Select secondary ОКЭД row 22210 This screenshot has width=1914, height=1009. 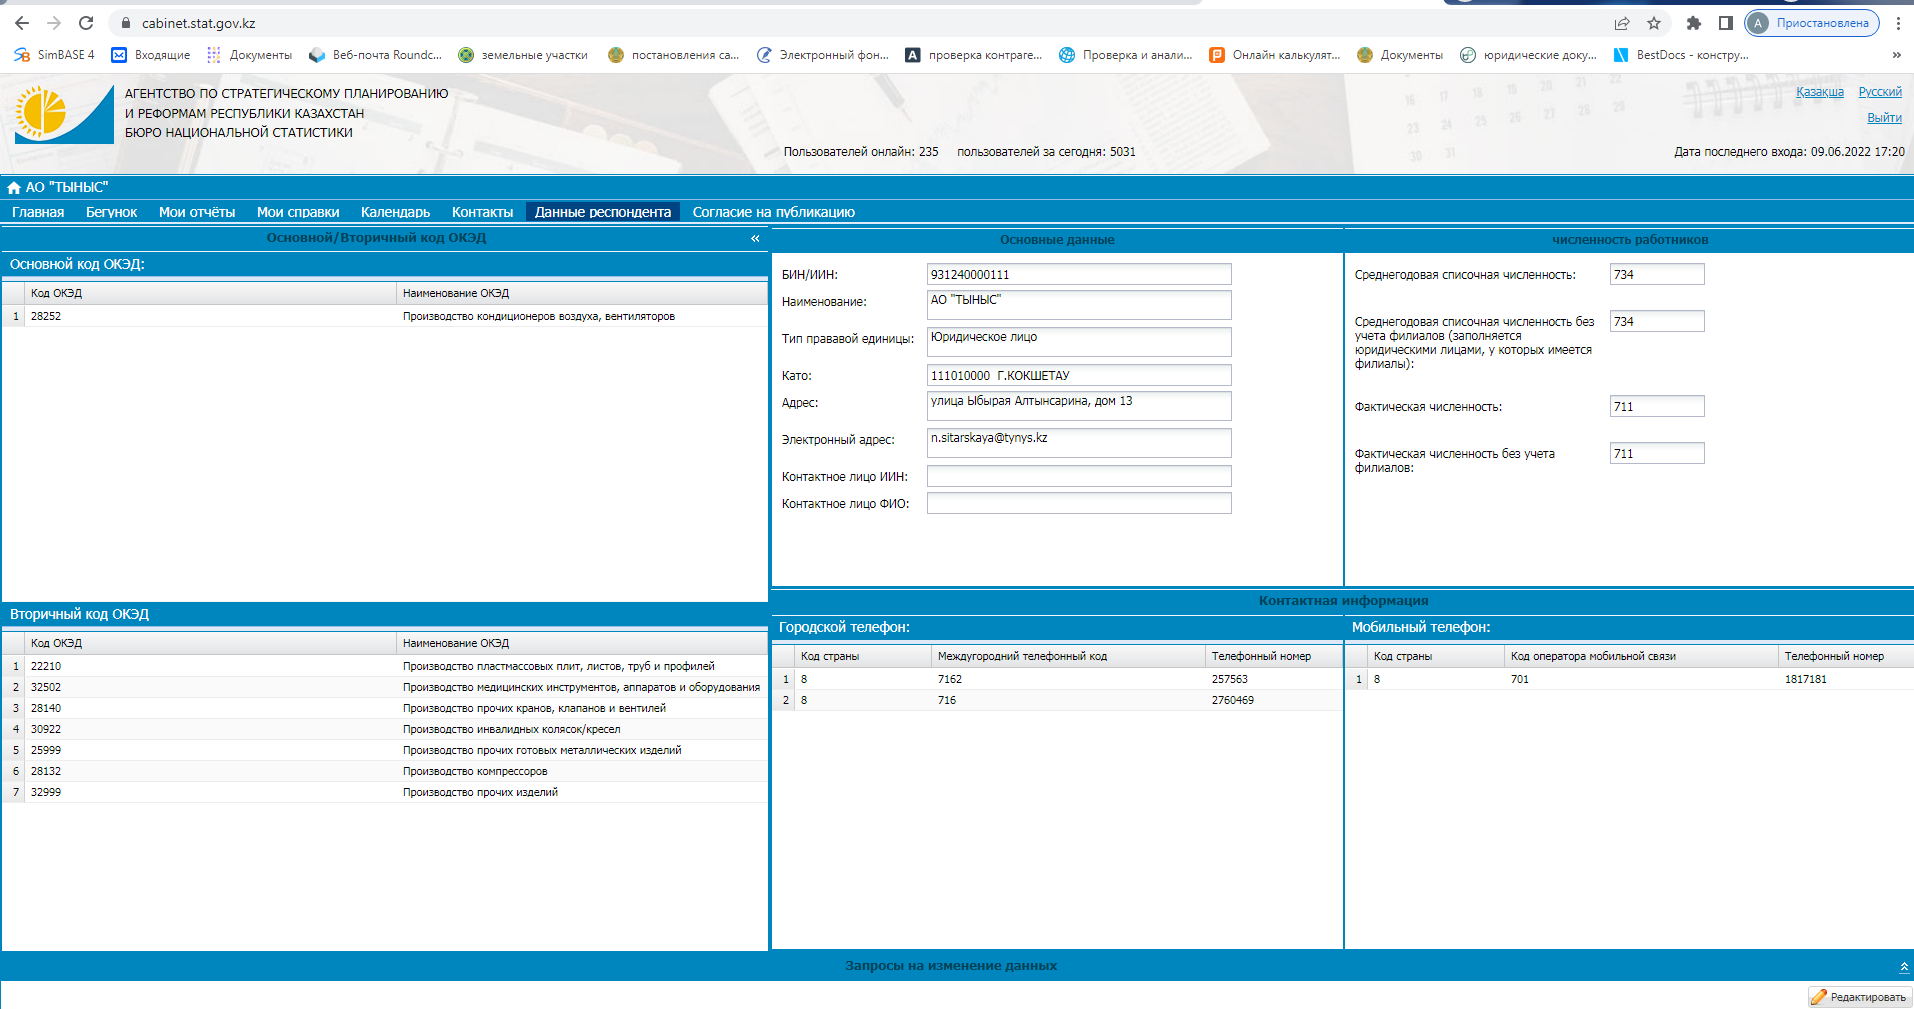[x=385, y=666]
